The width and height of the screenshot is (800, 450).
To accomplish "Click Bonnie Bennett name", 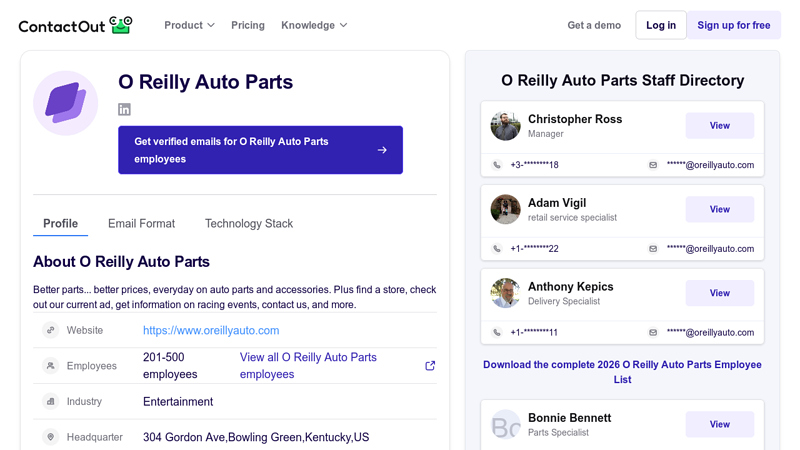I will point(569,418).
